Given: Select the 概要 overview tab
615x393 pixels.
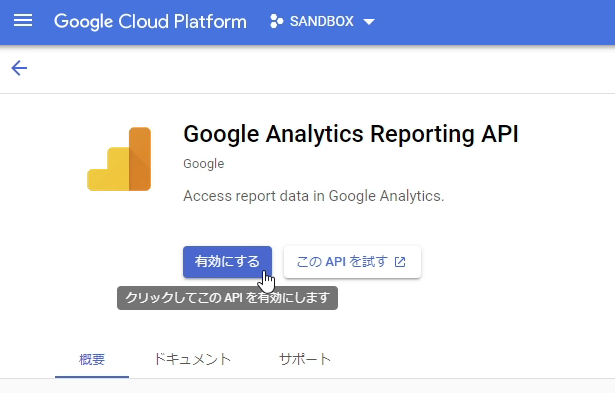Looking at the screenshot, I should 92,359.
